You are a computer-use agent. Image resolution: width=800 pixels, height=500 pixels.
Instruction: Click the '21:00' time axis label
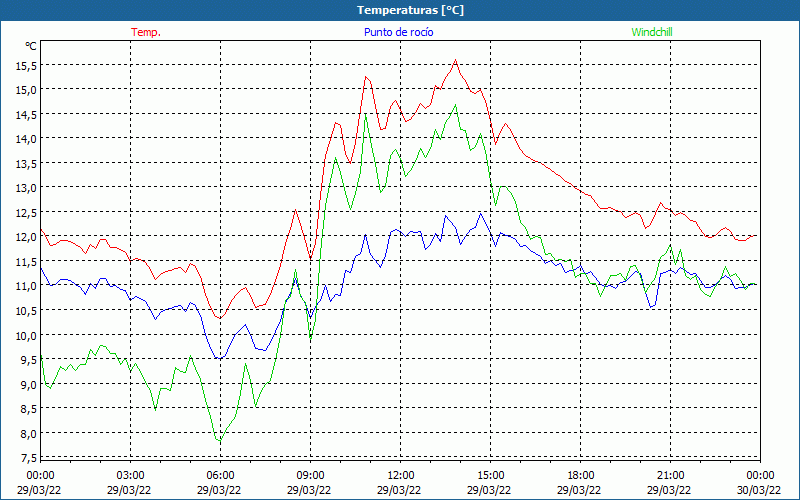click(x=670, y=476)
